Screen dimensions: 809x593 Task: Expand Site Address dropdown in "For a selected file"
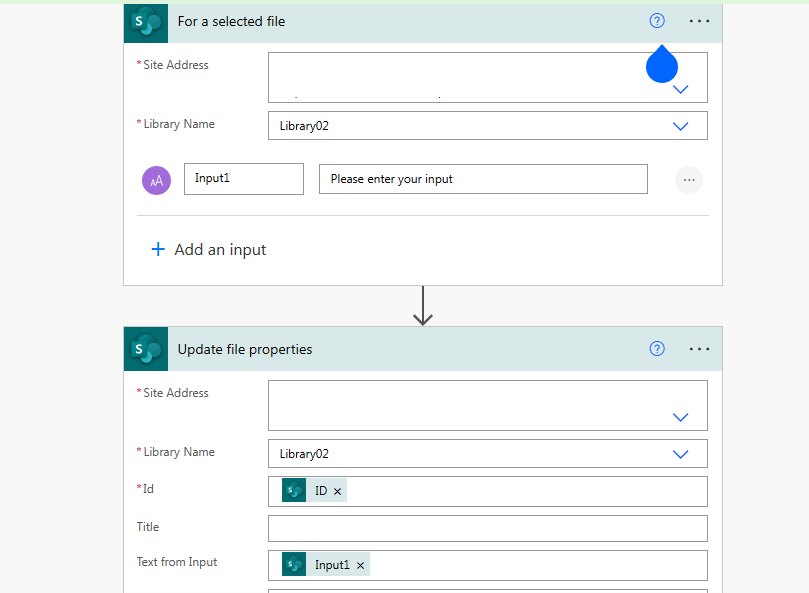[681, 89]
